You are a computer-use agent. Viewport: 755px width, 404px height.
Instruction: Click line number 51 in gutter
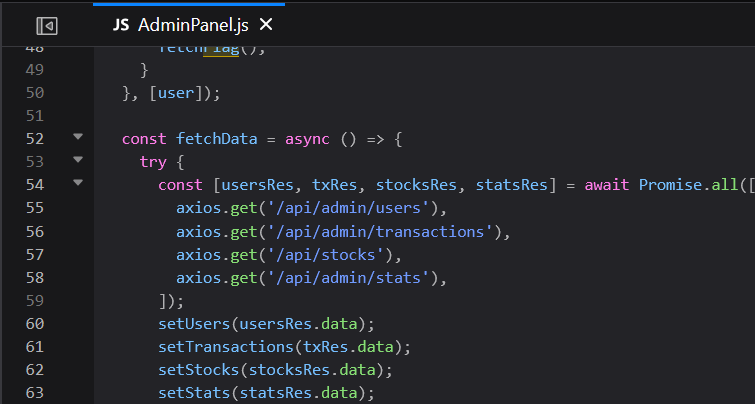pos(35,116)
